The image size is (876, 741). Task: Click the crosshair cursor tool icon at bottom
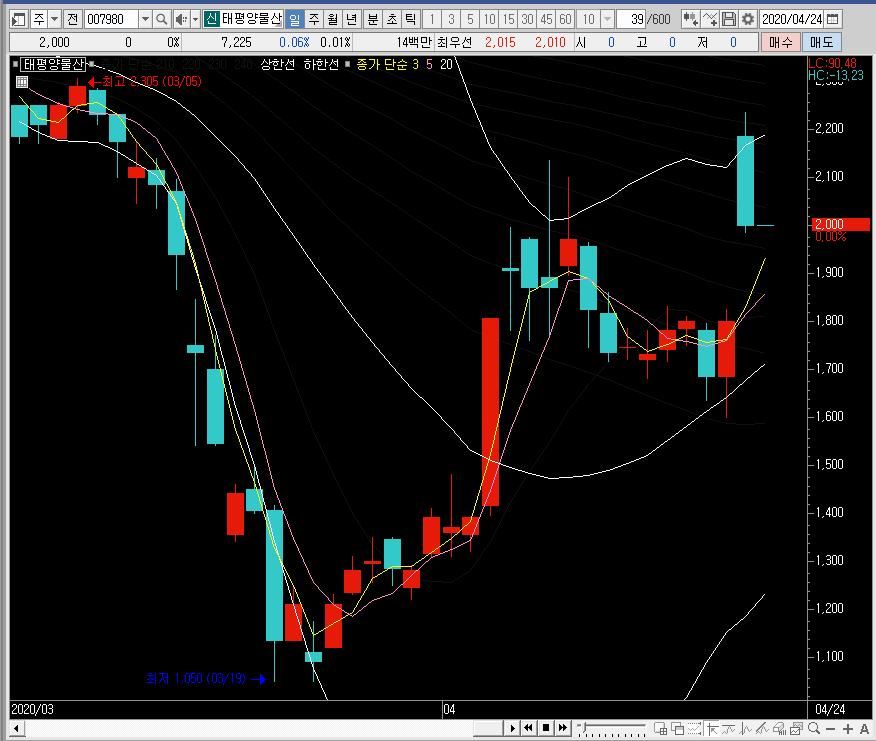pos(712,728)
